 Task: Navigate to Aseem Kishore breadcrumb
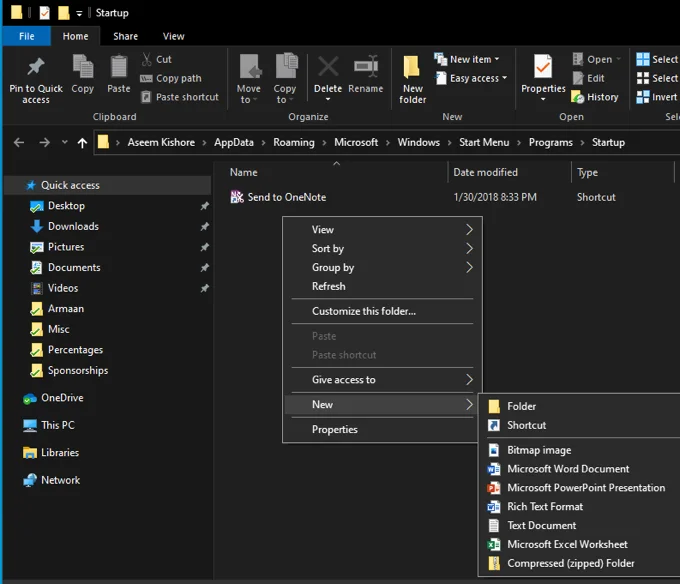[161, 142]
